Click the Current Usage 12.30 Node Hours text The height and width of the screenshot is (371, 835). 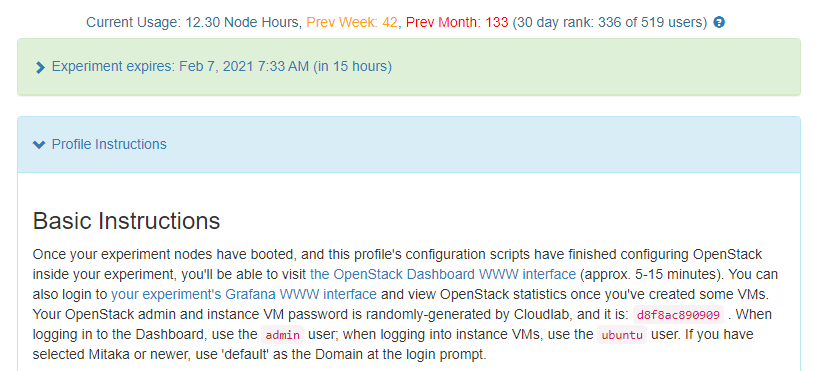(194, 22)
